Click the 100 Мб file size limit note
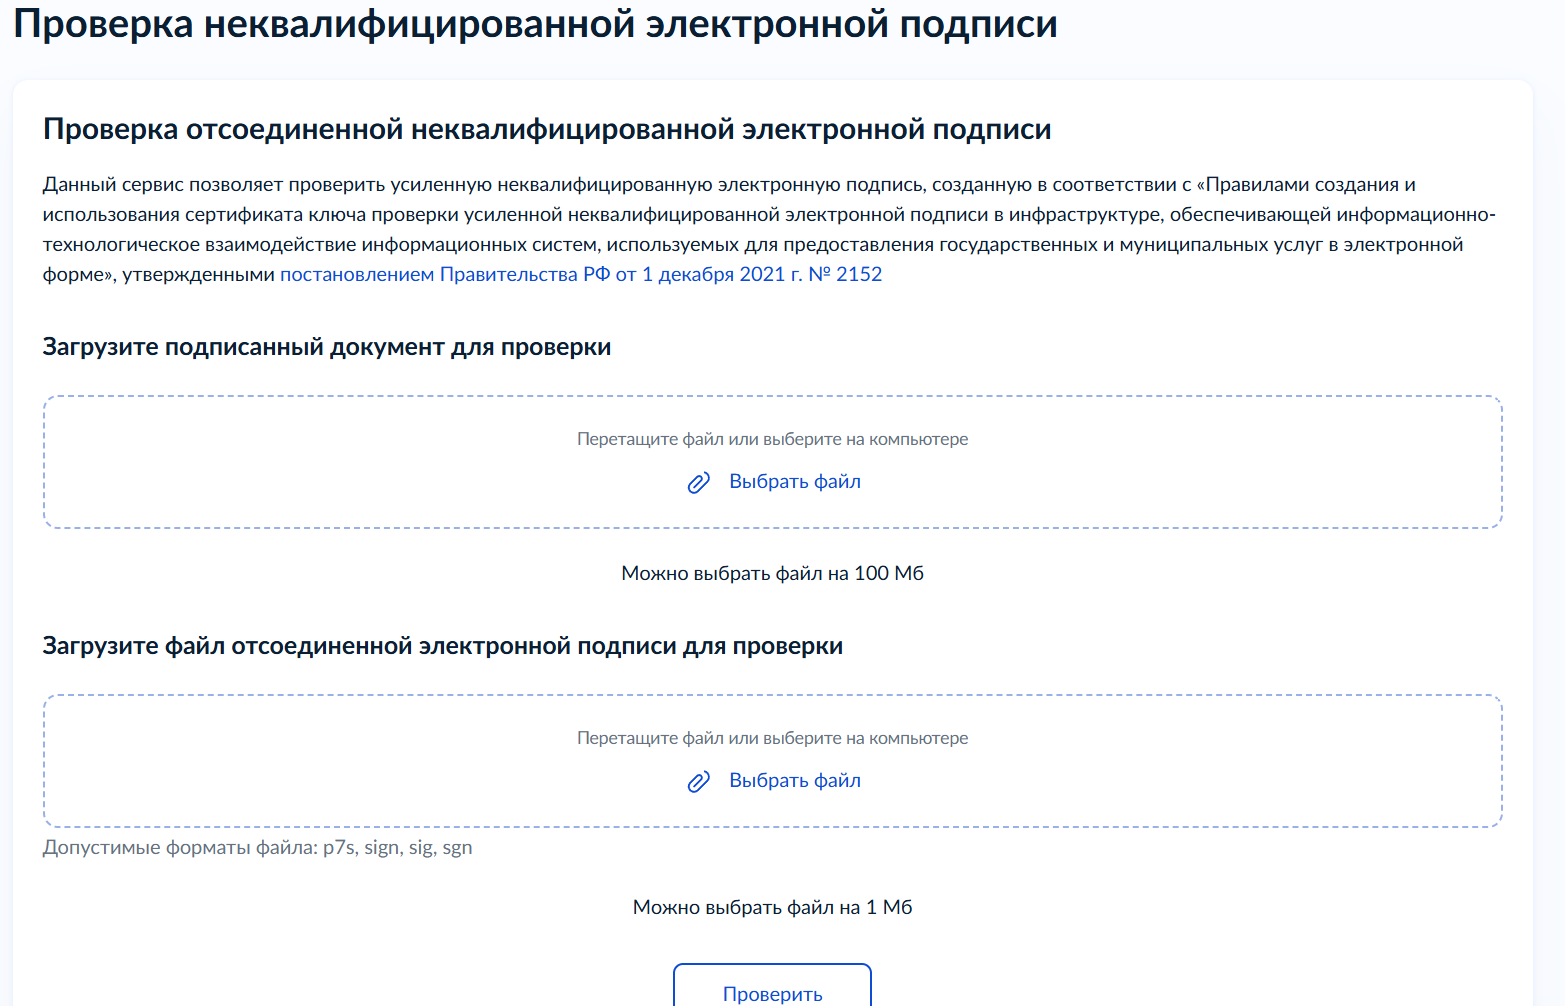This screenshot has height=1006, width=1565. (x=772, y=574)
